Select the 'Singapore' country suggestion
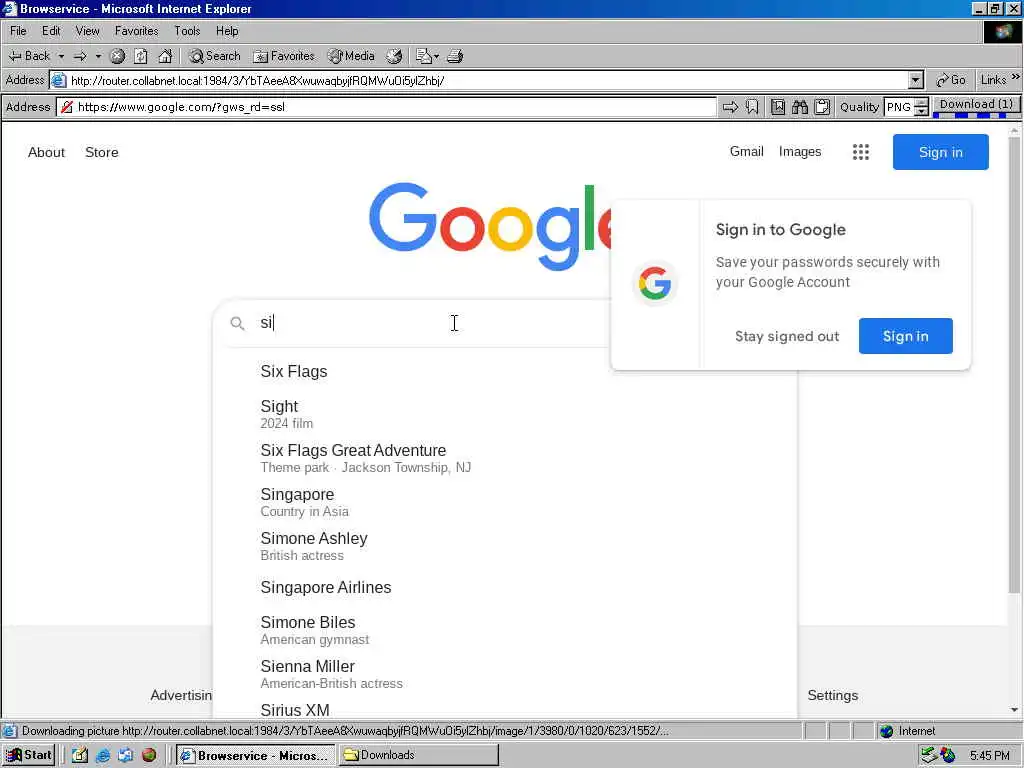The height and width of the screenshot is (768, 1024). click(504, 502)
